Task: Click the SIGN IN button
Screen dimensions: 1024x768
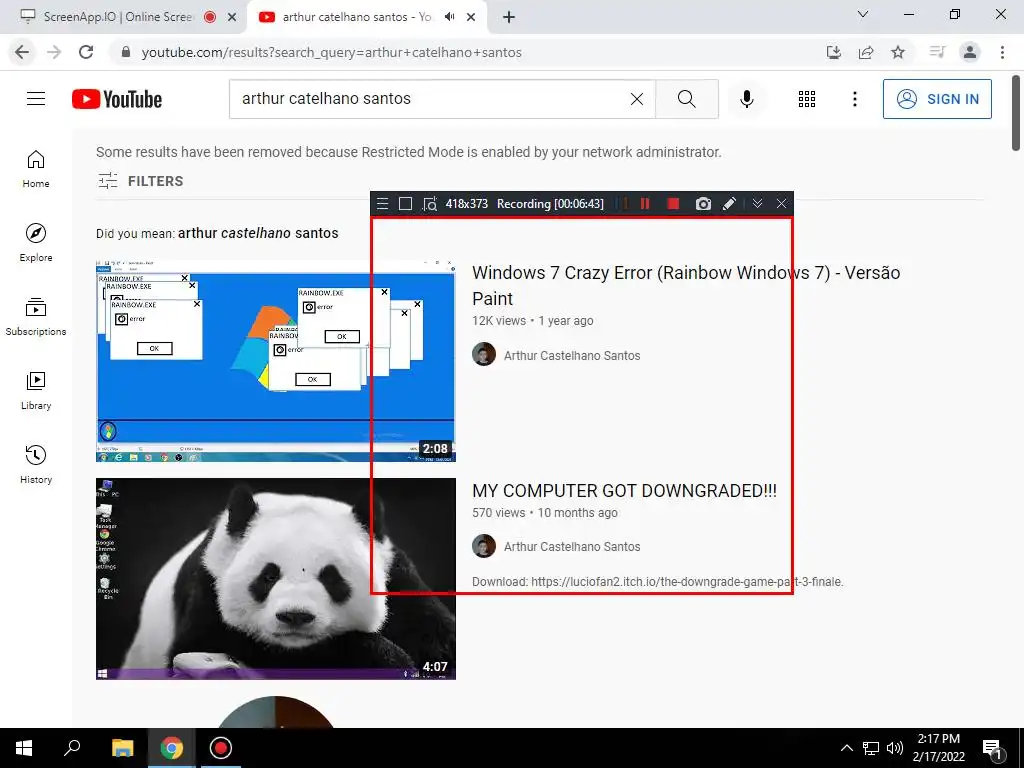Action: click(x=936, y=99)
